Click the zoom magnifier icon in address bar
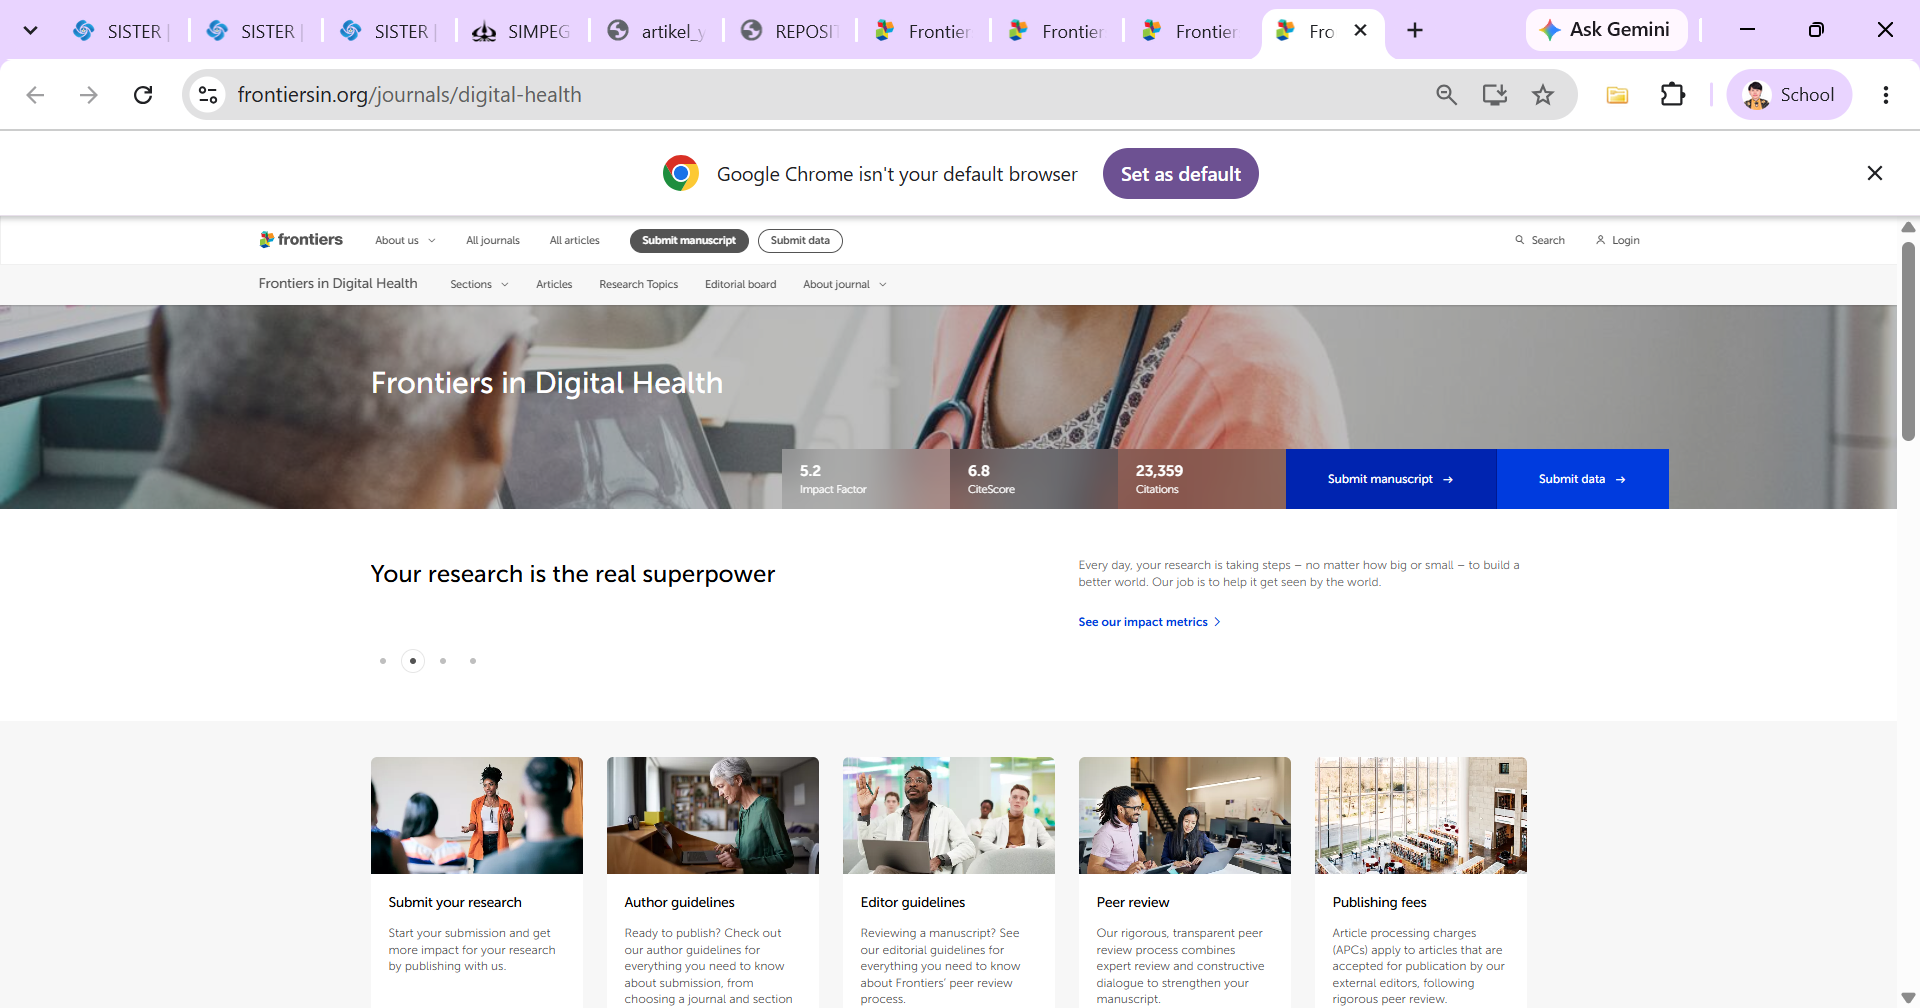 click(x=1446, y=95)
